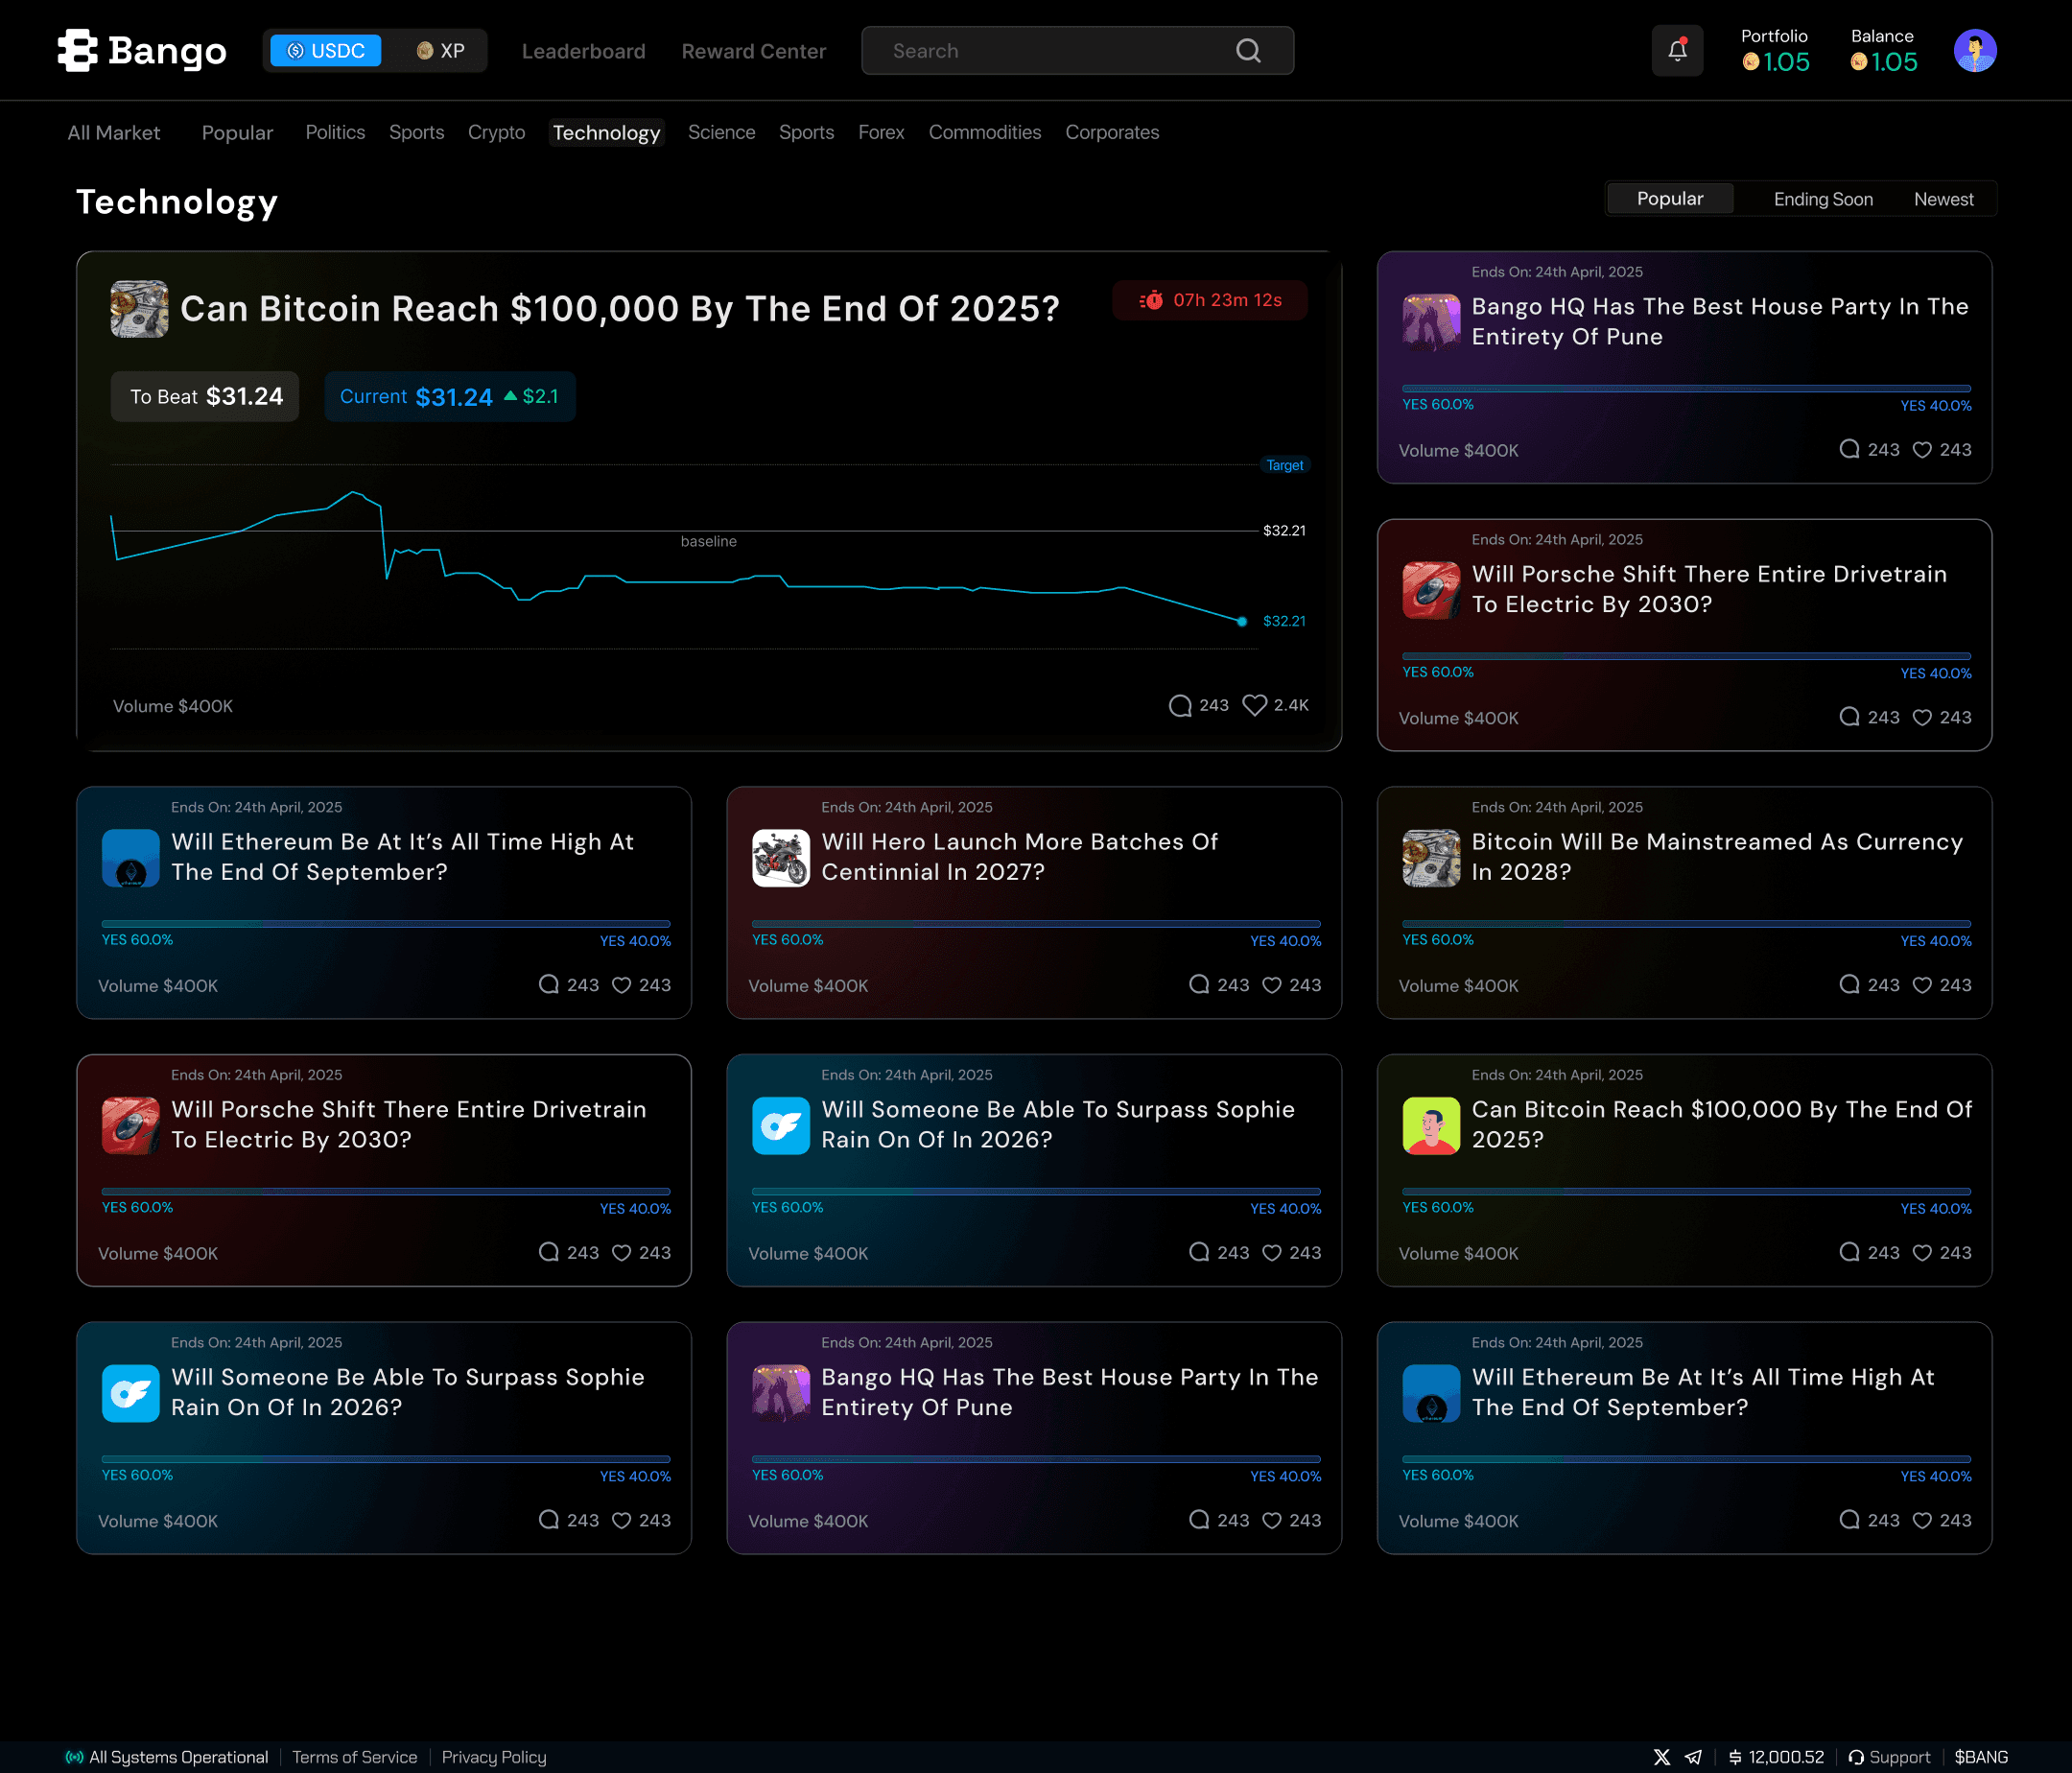Open the X (Twitter) footer link
Viewport: 2072px width, 1773px height.
tap(1661, 1757)
